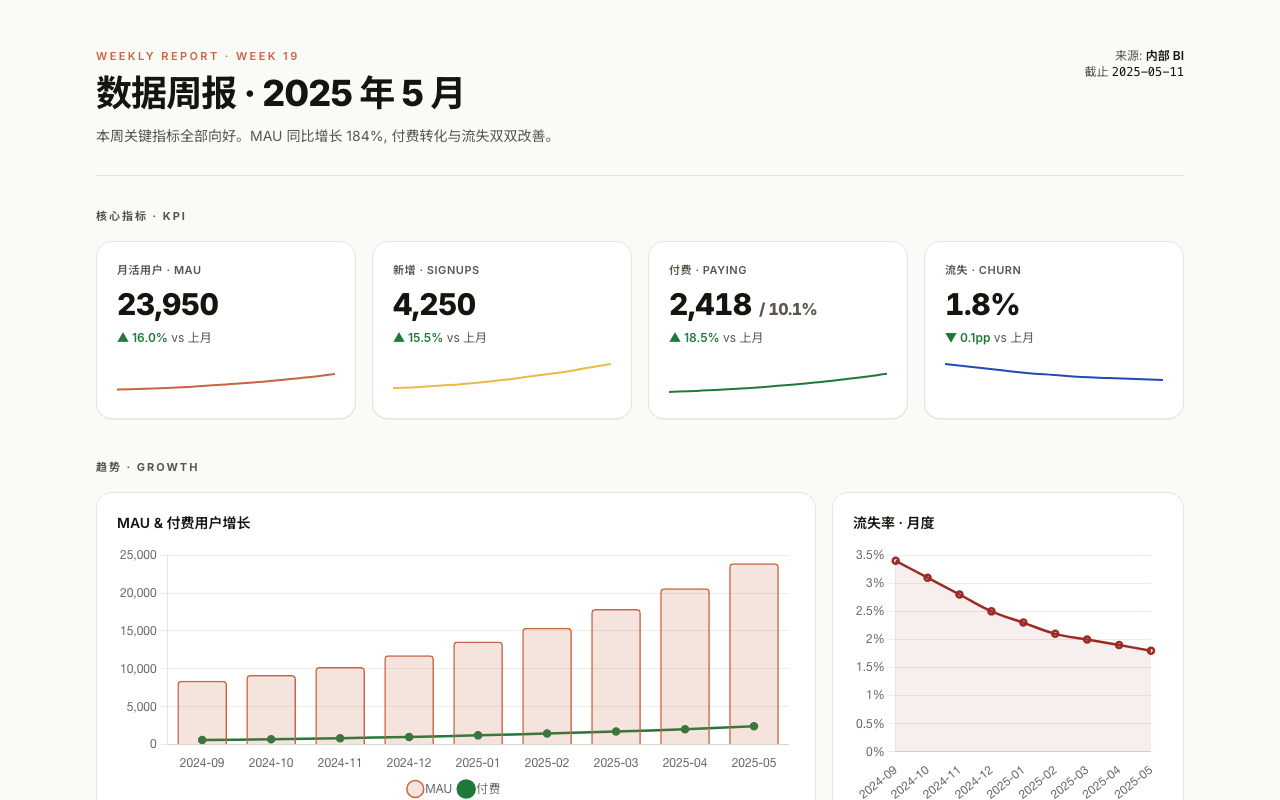Click the churn line point at 2024-09

(x=895, y=561)
